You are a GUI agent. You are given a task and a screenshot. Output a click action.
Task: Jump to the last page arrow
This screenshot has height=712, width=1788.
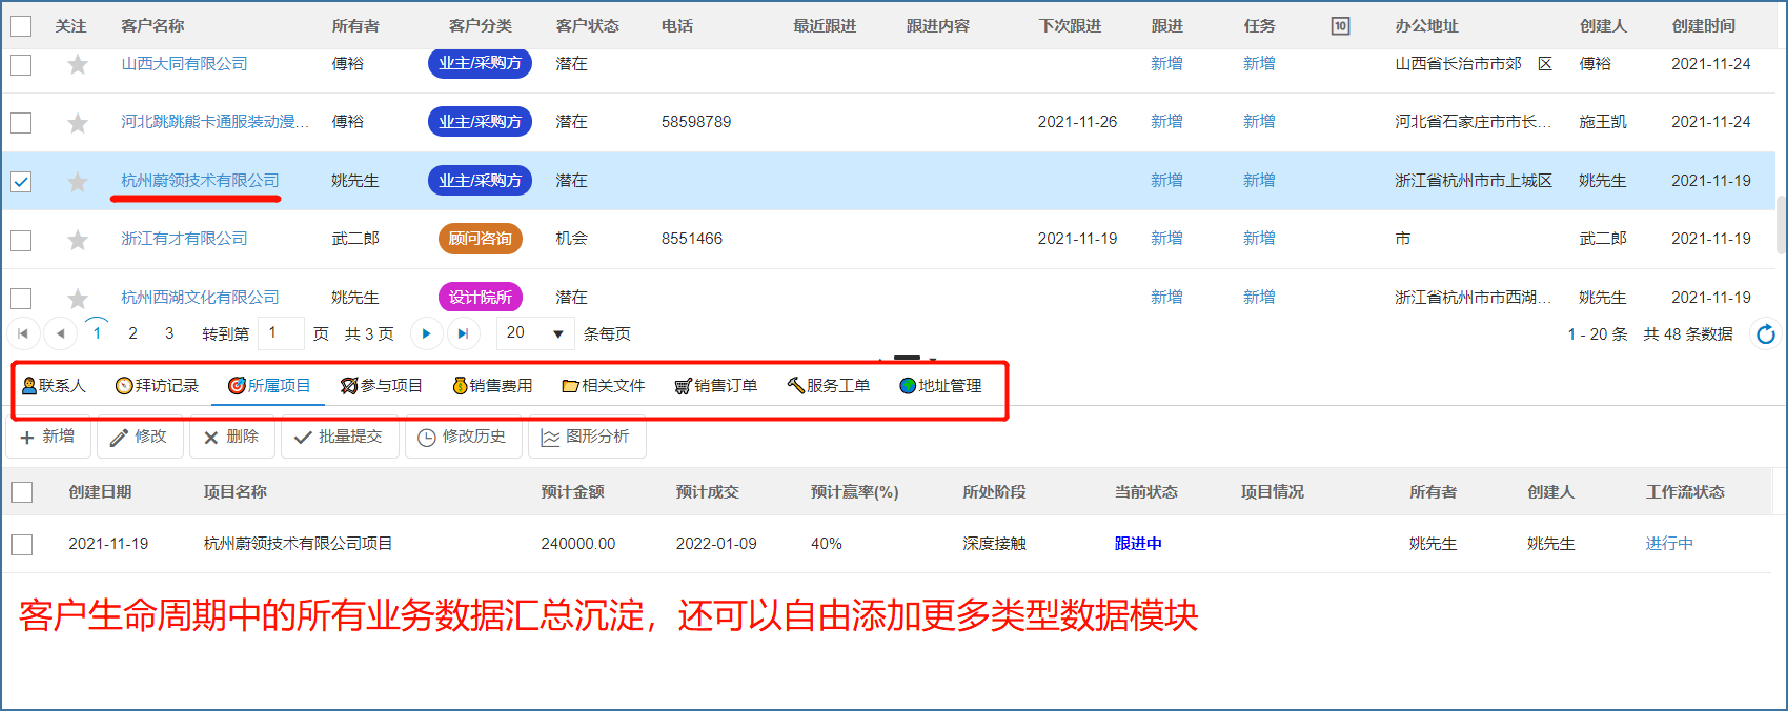462,334
